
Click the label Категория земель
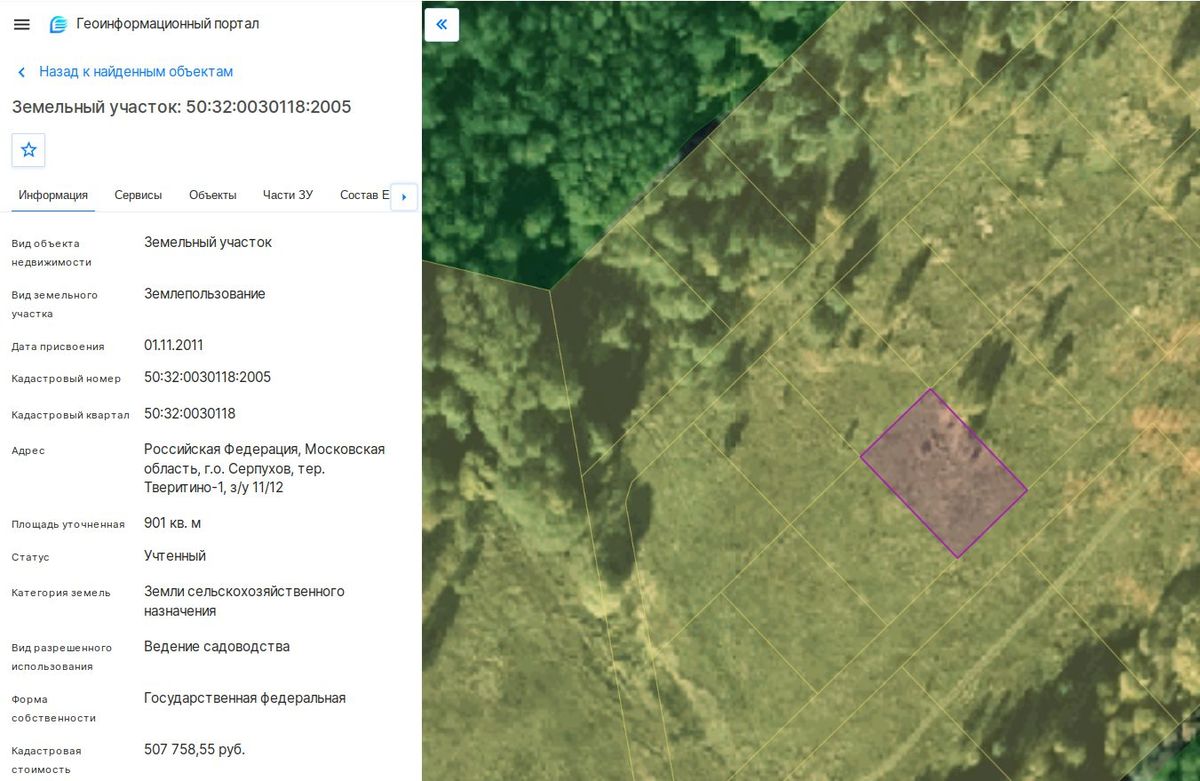(61, 593)
